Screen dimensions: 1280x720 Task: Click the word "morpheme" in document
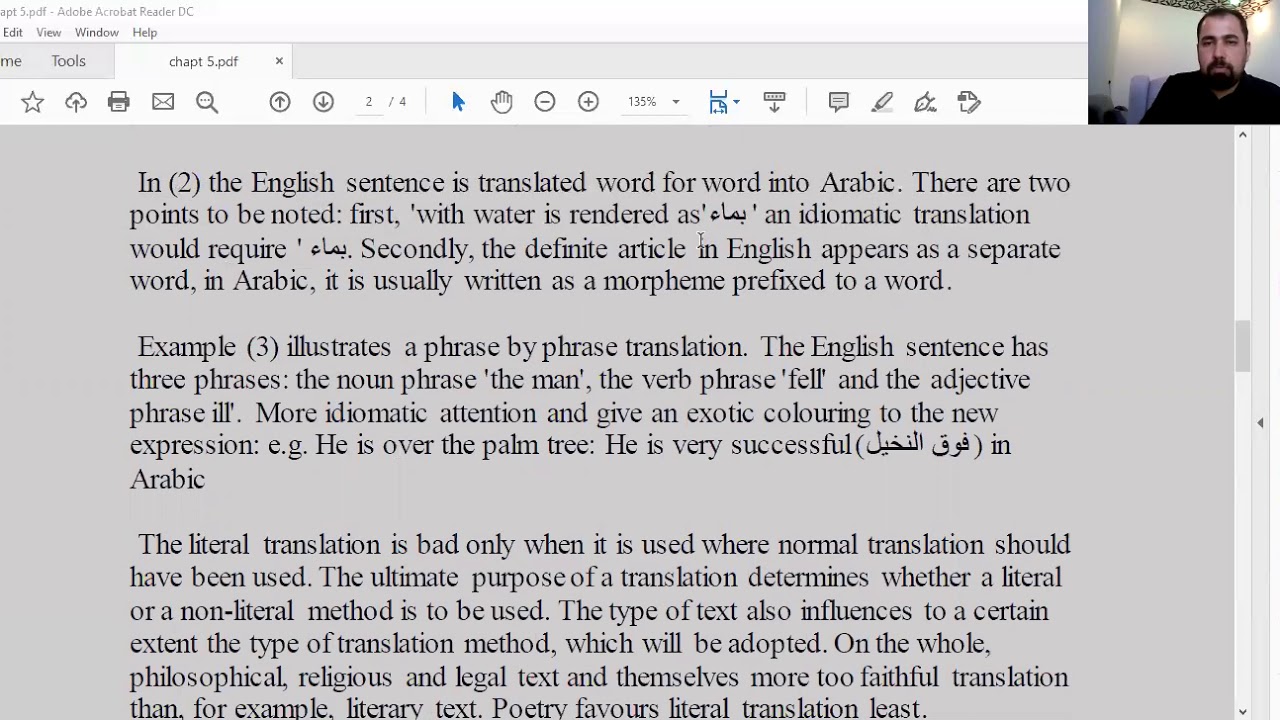tap(664, 281)
